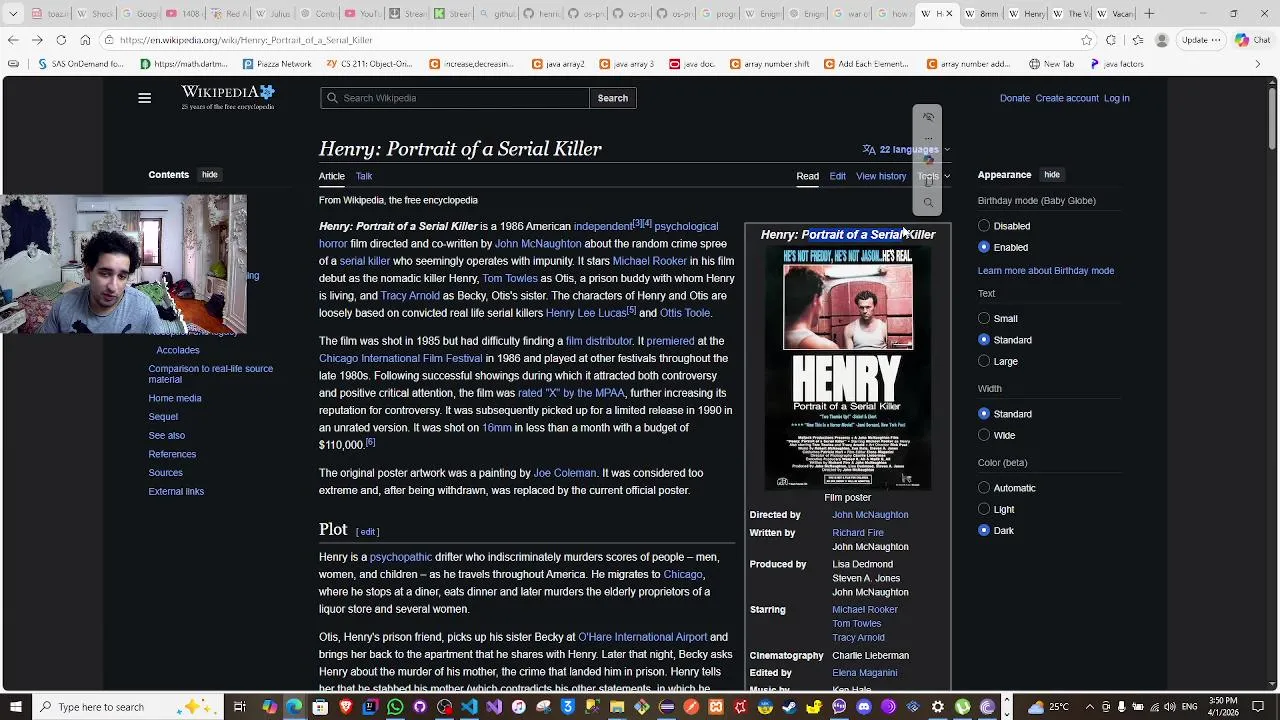1280x720 pixels.
Task: Click the search magnifier on floating overlay toolbar
Action: [928, 203]
